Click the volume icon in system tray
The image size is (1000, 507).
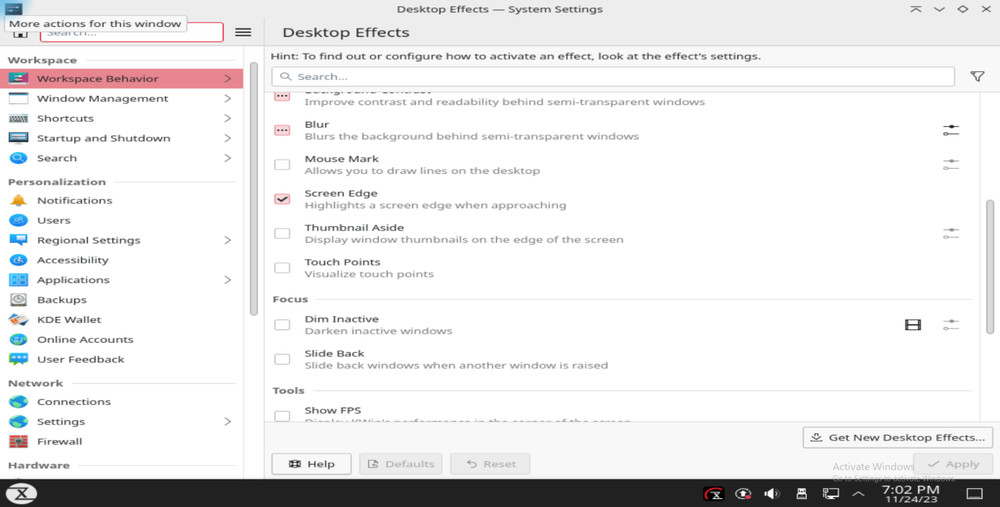pos(771,493)
